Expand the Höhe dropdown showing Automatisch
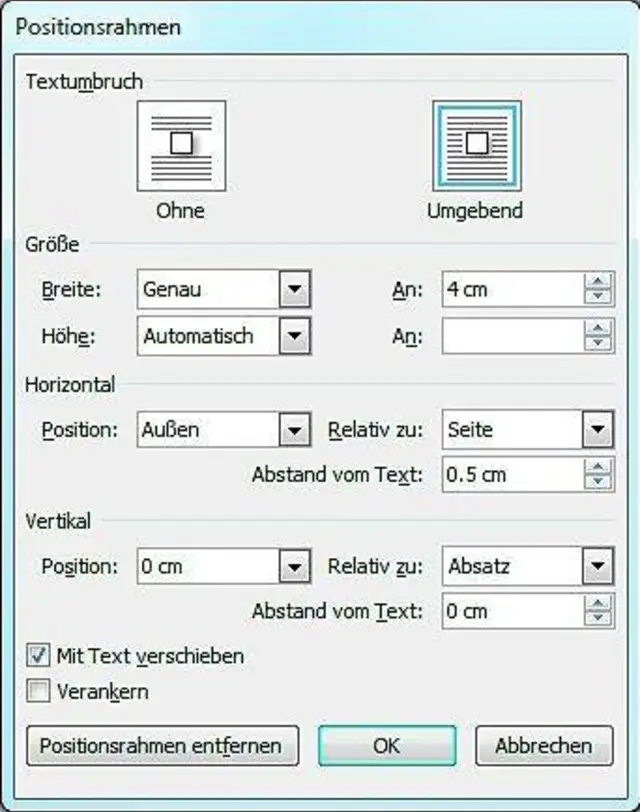Viewport: 640px width, 812px height. [293, 336]
